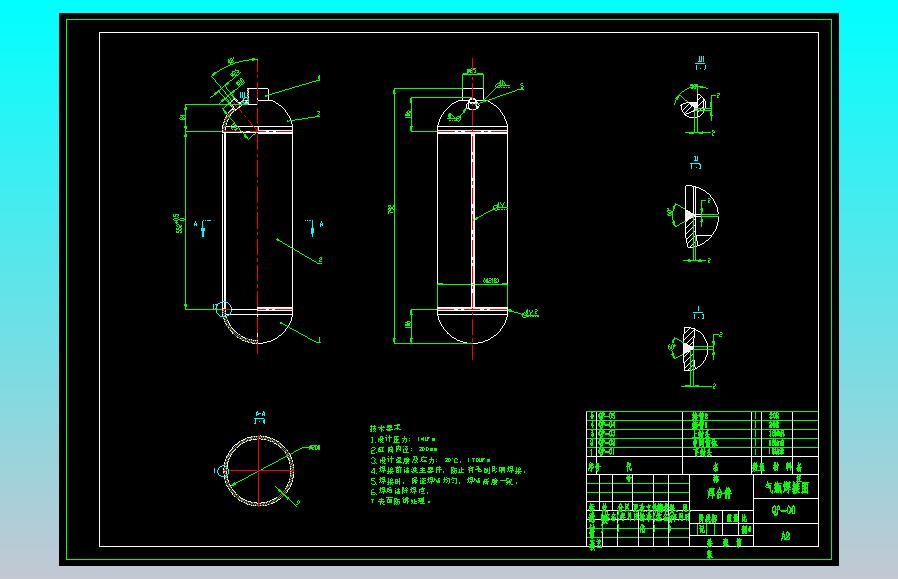Click the detail circle at the left view's lower weld
Viewport: 898px width, 579px height.
point(223,309)
